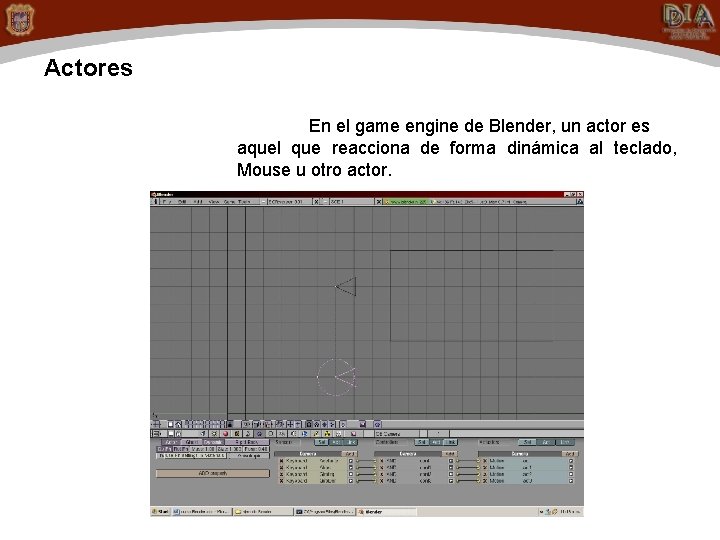Toggle the Anisotropic button
Screen dimensions: 720x540
point(248,456)
